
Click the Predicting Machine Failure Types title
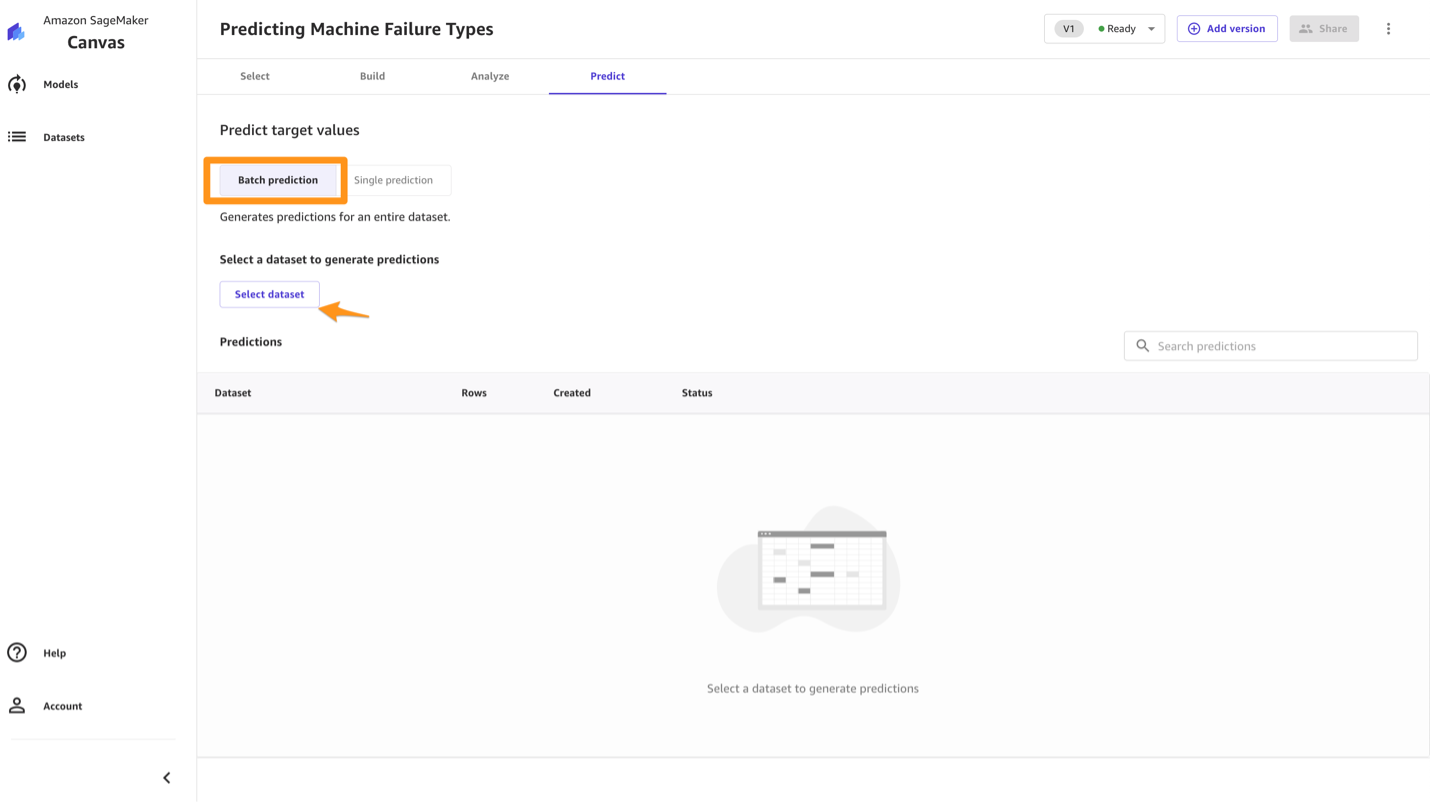click(x=357, y=29)
